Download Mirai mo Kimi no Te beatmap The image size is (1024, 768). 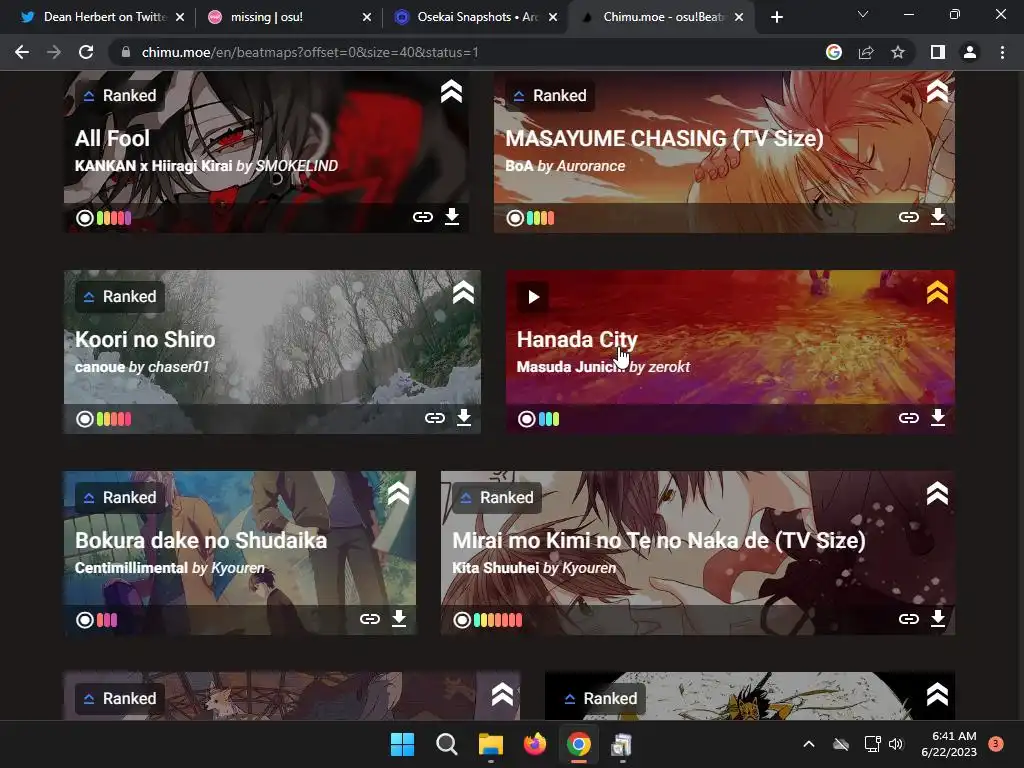tap(938, 618)
